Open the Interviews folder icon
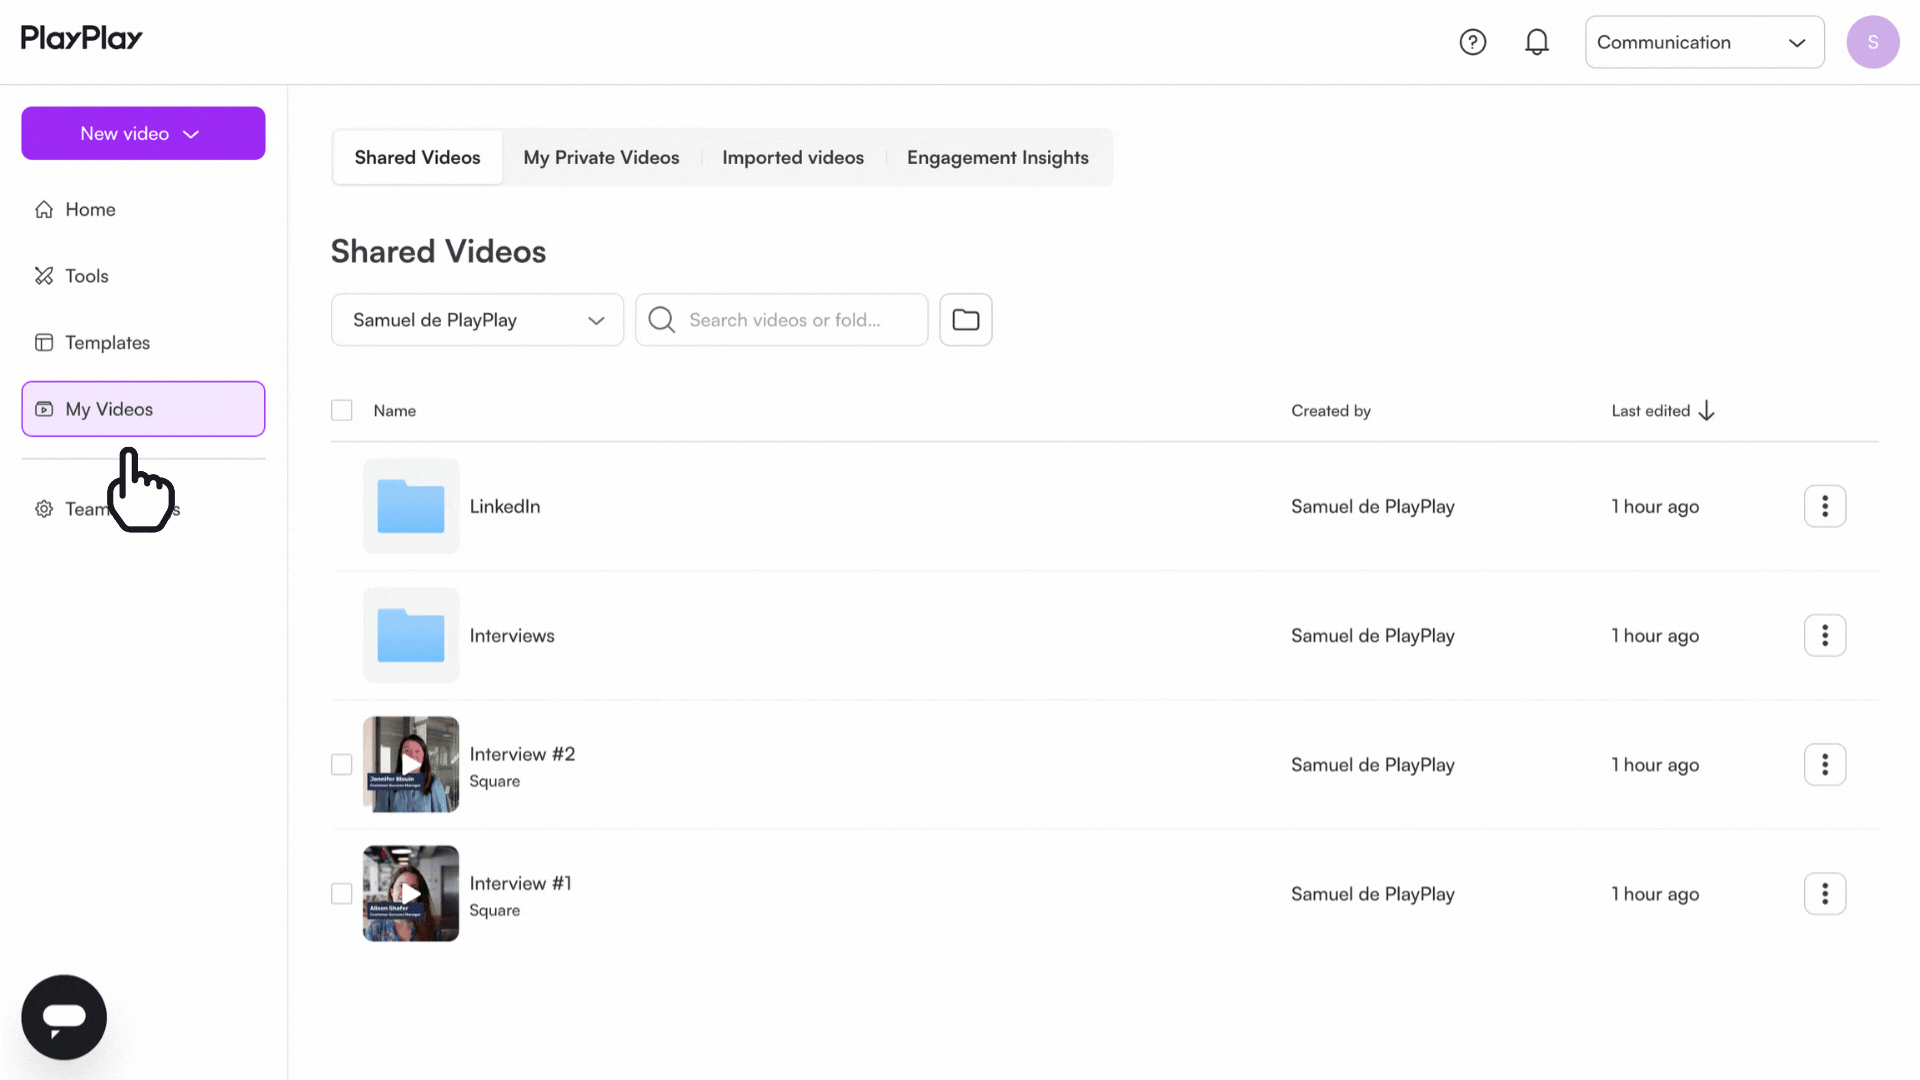The image size is (1920, 1080). pos(411,635)
